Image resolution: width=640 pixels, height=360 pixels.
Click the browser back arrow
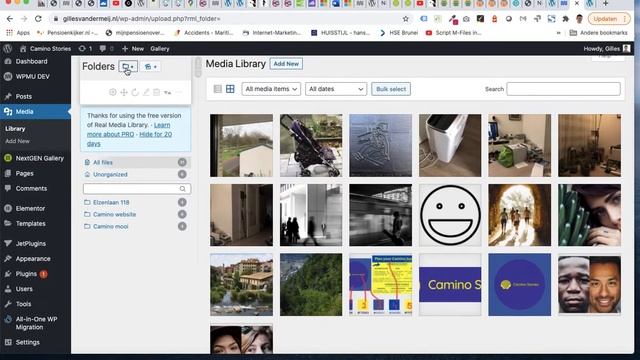10,19
